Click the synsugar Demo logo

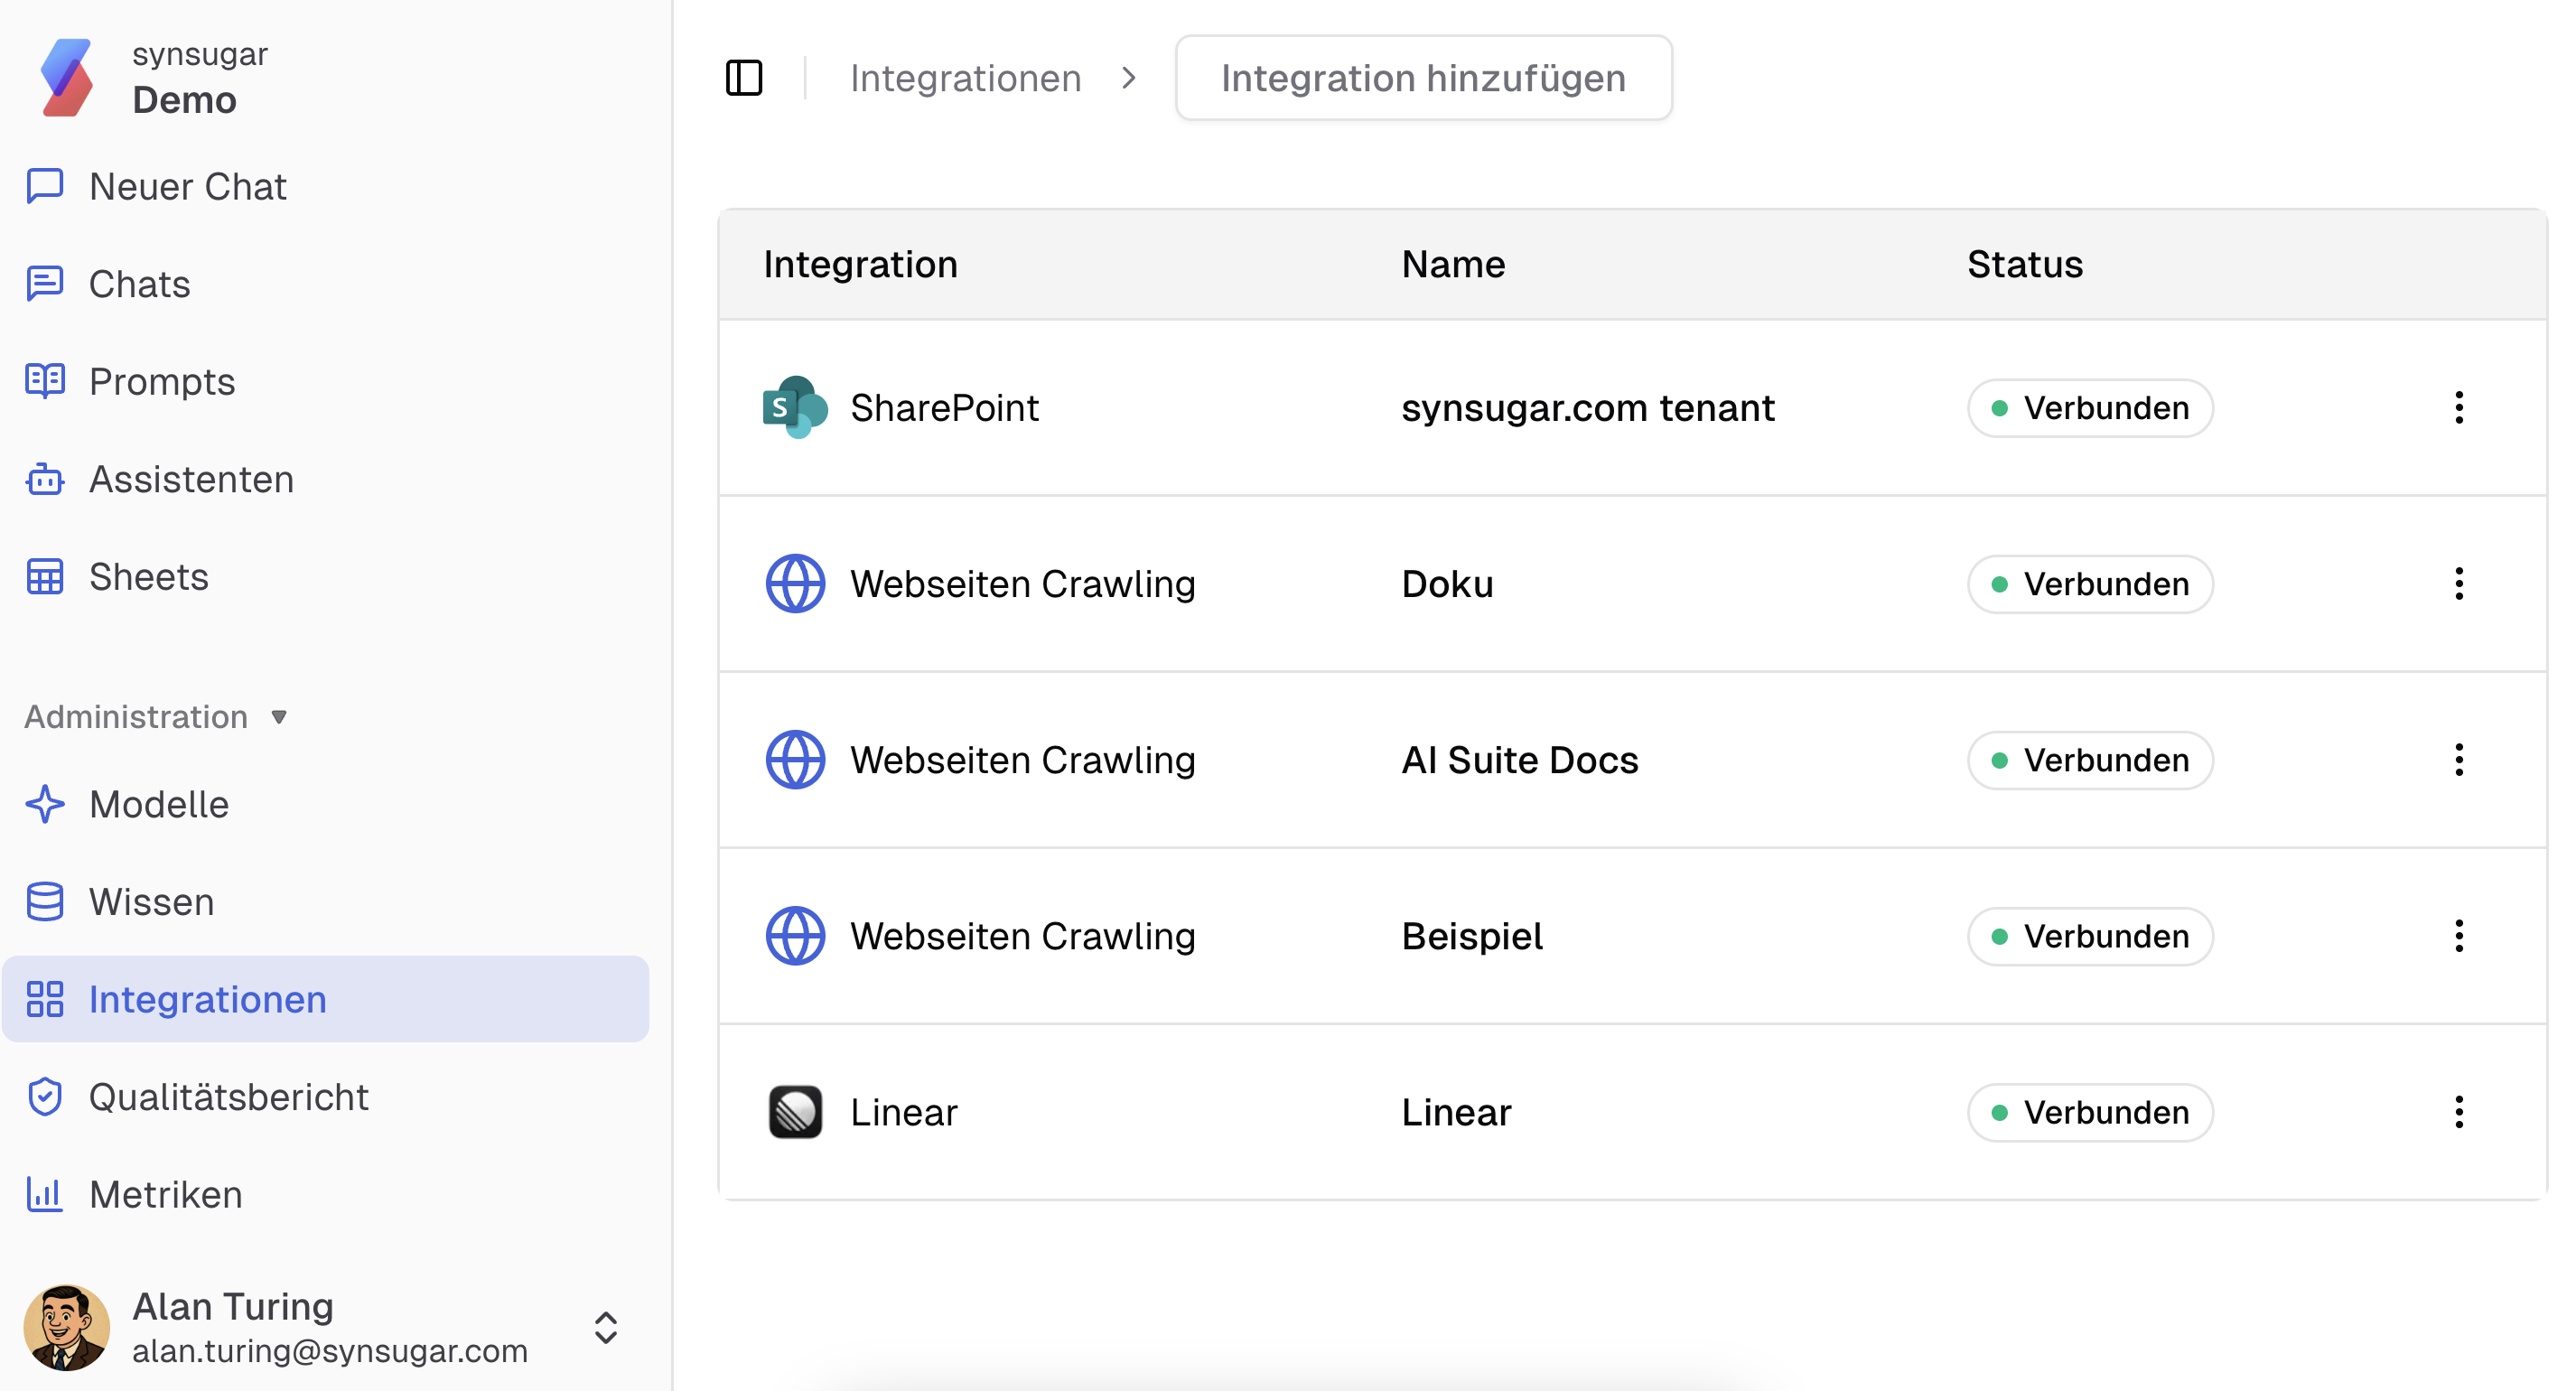pyautogui.click(x=66, y=77)
